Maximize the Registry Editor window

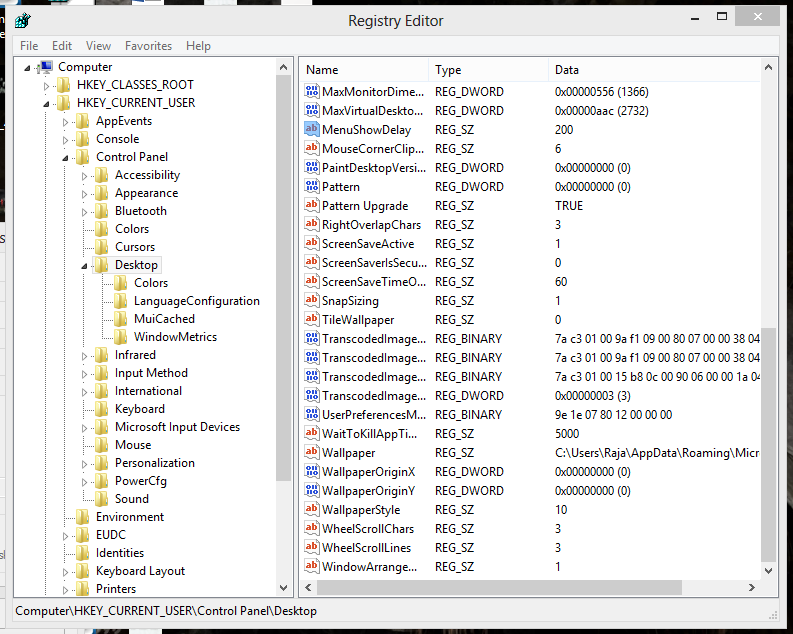(x=722, y=17)
